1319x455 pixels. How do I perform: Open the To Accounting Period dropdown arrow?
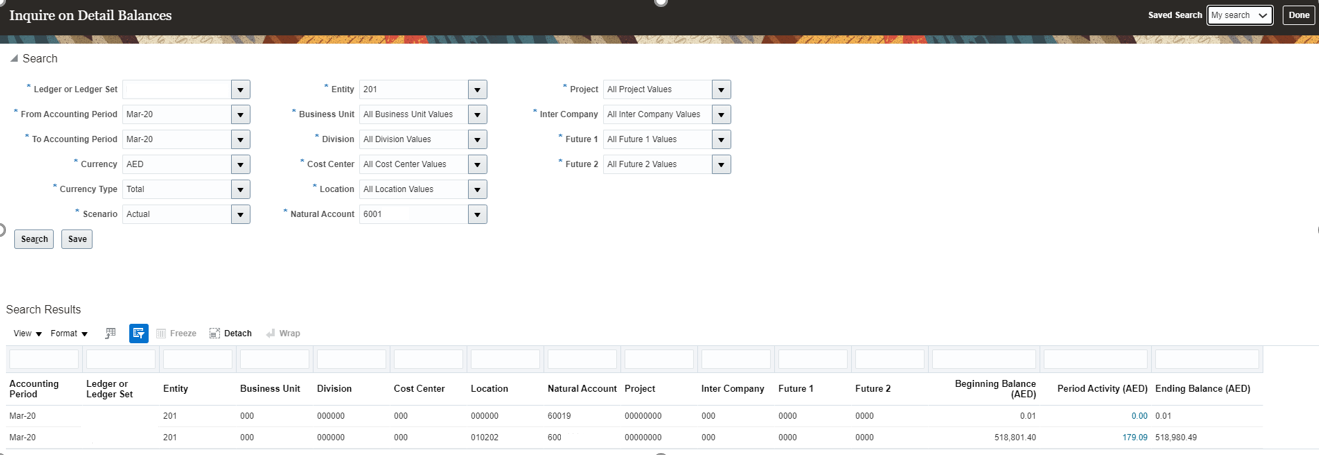point(240,139)
